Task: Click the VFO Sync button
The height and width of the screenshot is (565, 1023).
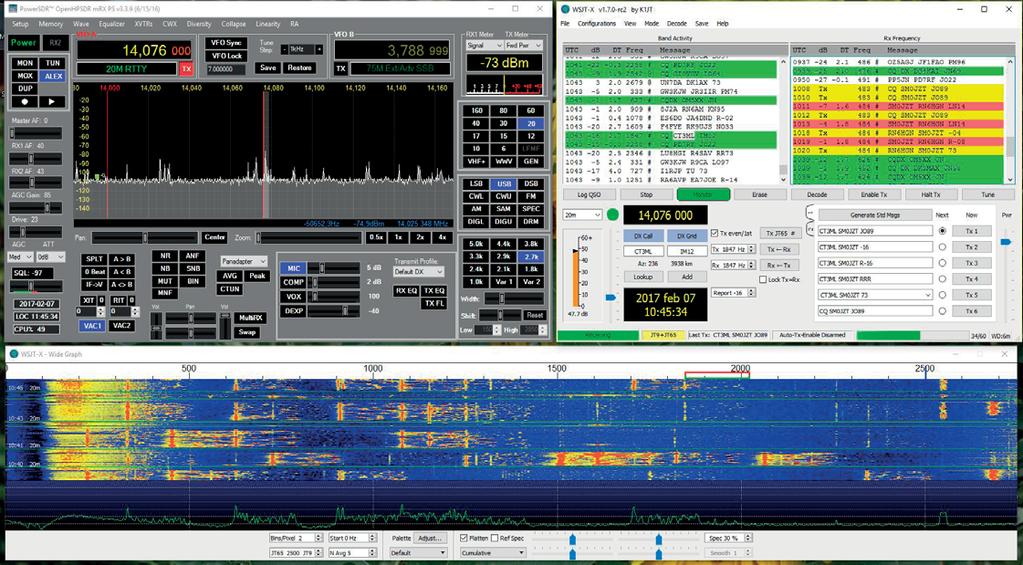Action: pos(226,42)
